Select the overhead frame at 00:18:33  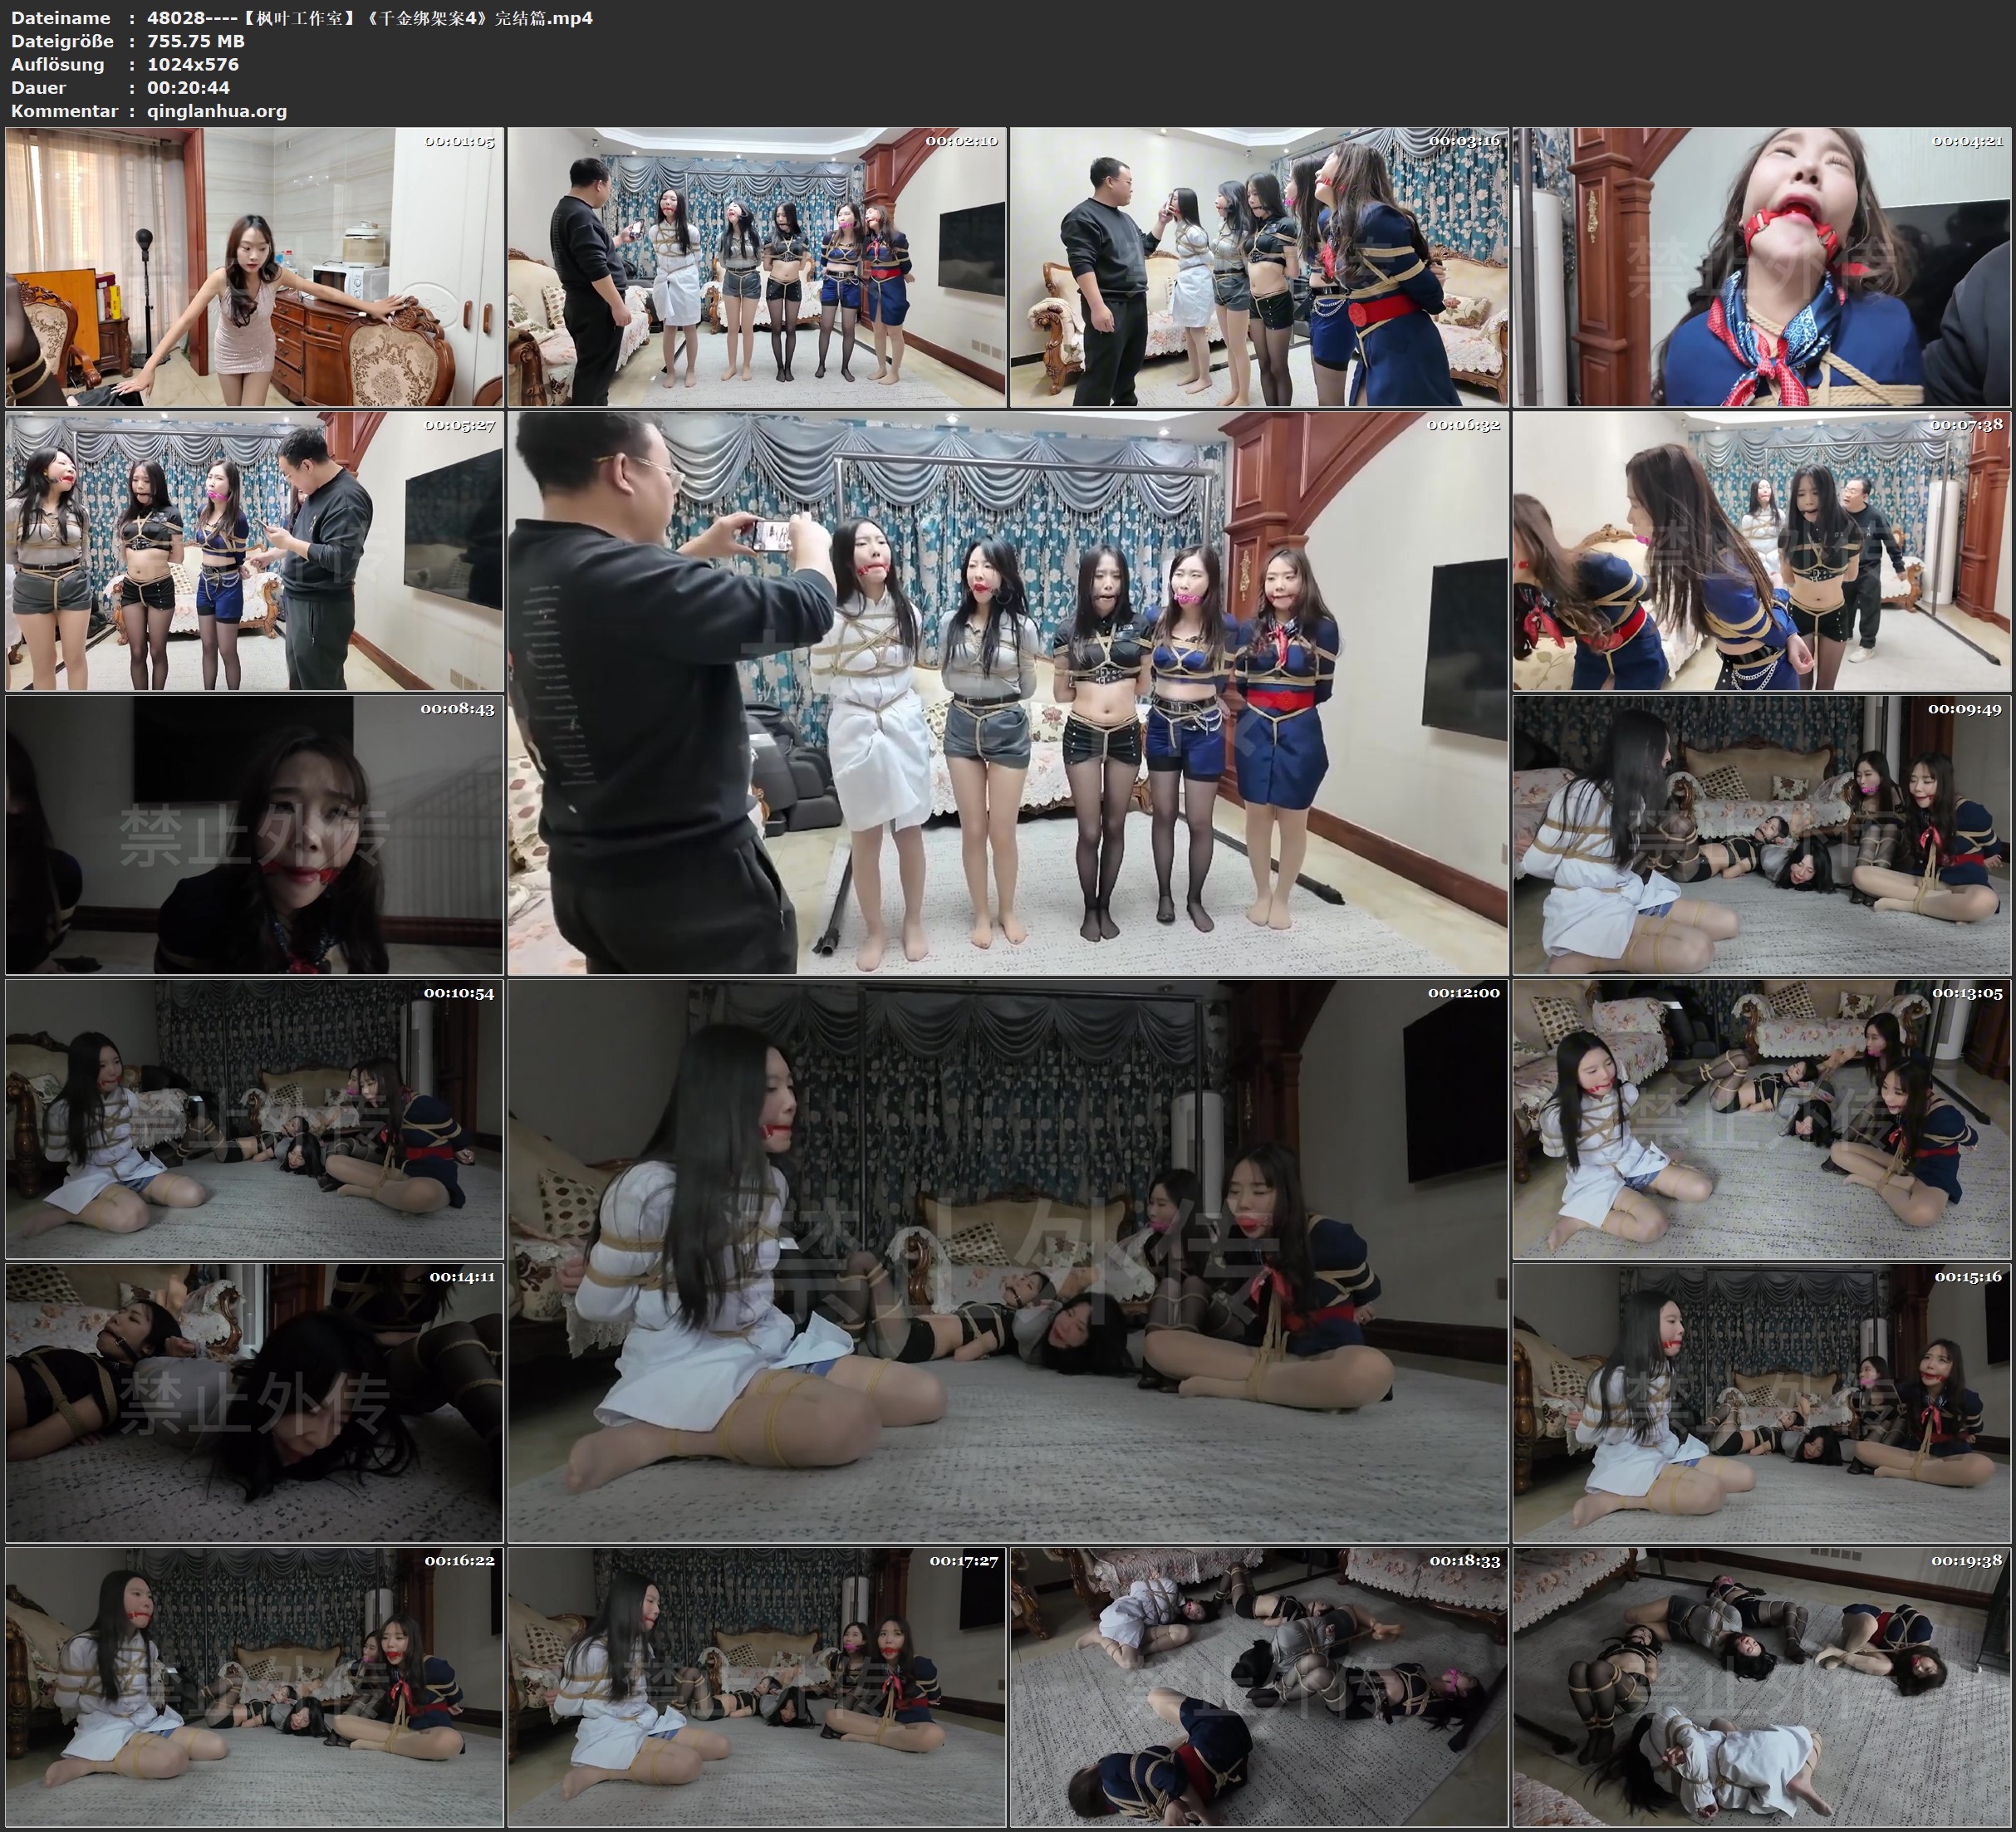click(x=1258, y=1686)
